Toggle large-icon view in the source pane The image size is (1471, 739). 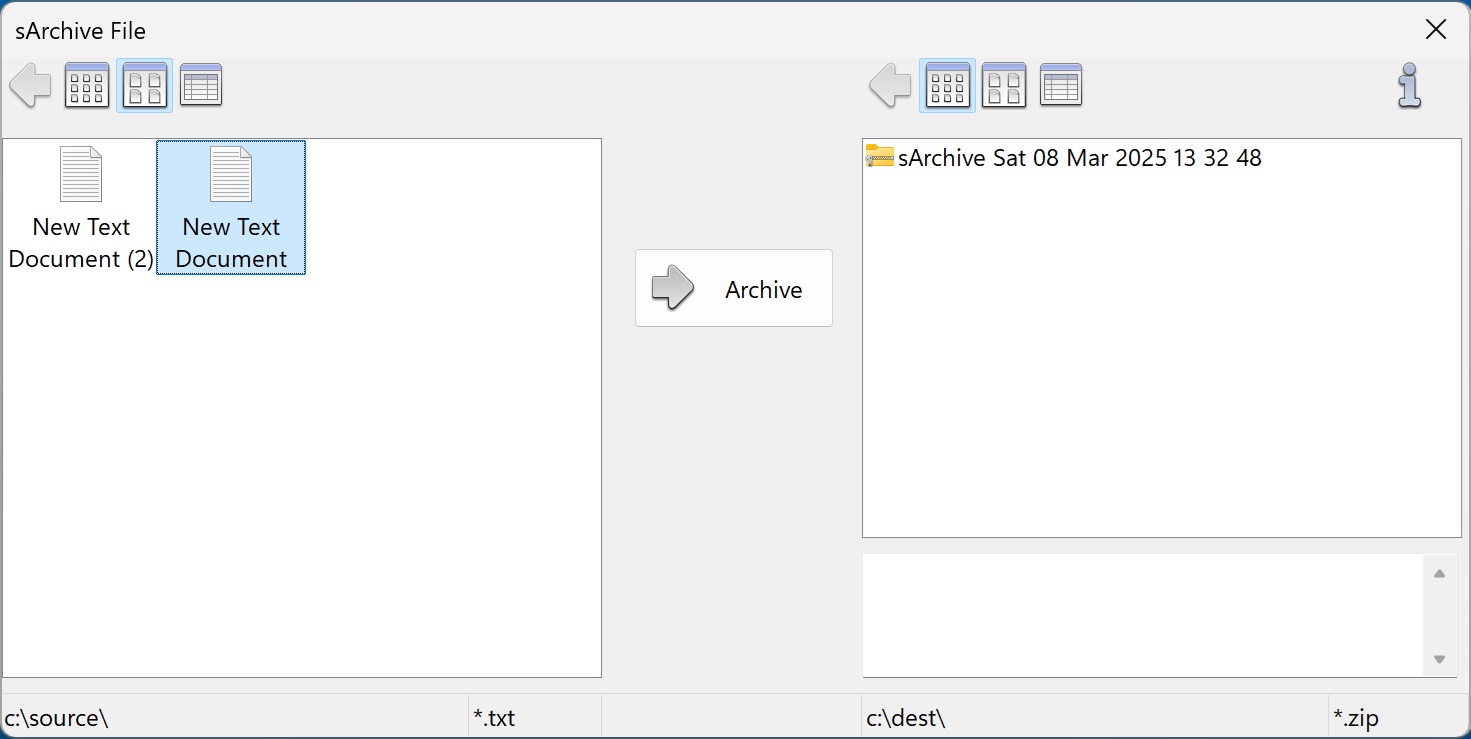click(x=144, y=85)
